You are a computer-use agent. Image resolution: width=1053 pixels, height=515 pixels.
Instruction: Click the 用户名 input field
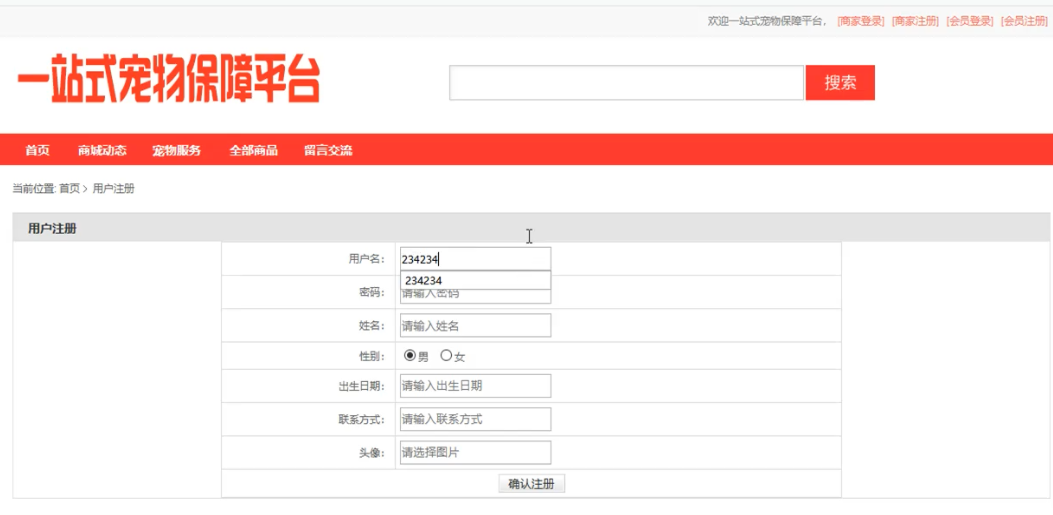(475, 259)
